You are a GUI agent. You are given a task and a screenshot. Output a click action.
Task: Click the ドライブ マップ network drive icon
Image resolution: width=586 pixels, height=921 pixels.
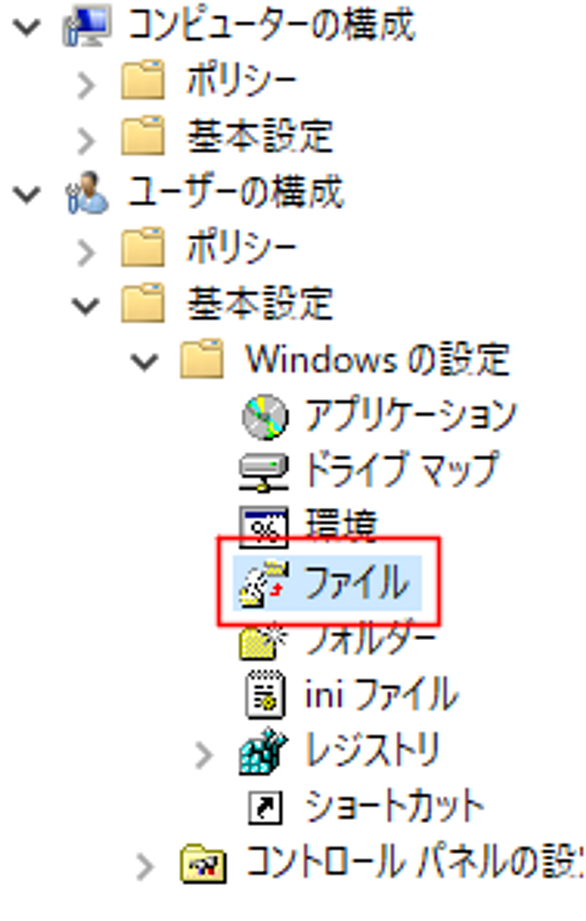pos(263,473)
